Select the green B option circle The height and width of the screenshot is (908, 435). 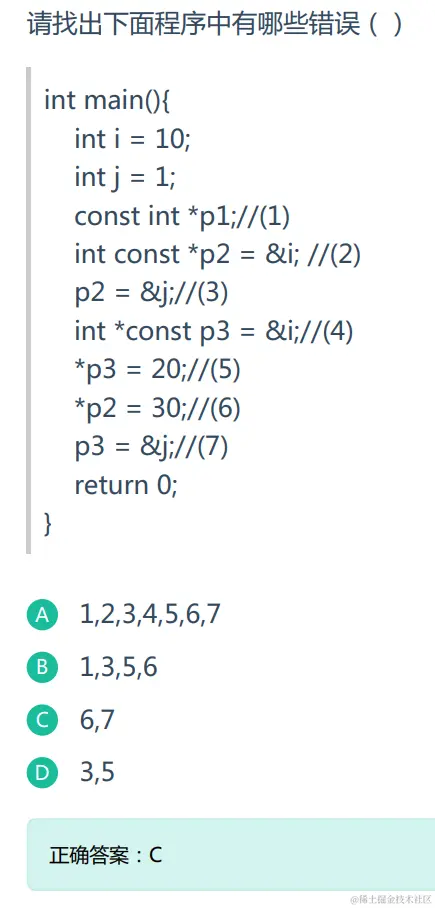pyautogui.click(x=42, y=668)
